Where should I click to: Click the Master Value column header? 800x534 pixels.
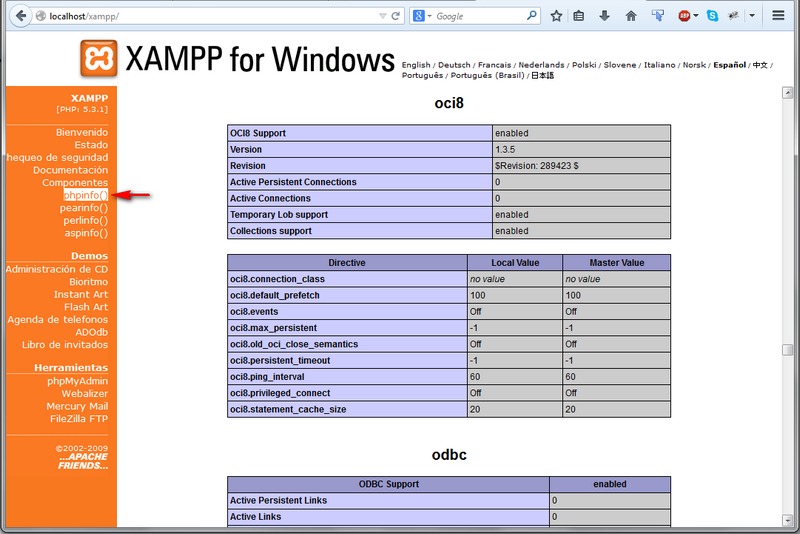(616, 263)
